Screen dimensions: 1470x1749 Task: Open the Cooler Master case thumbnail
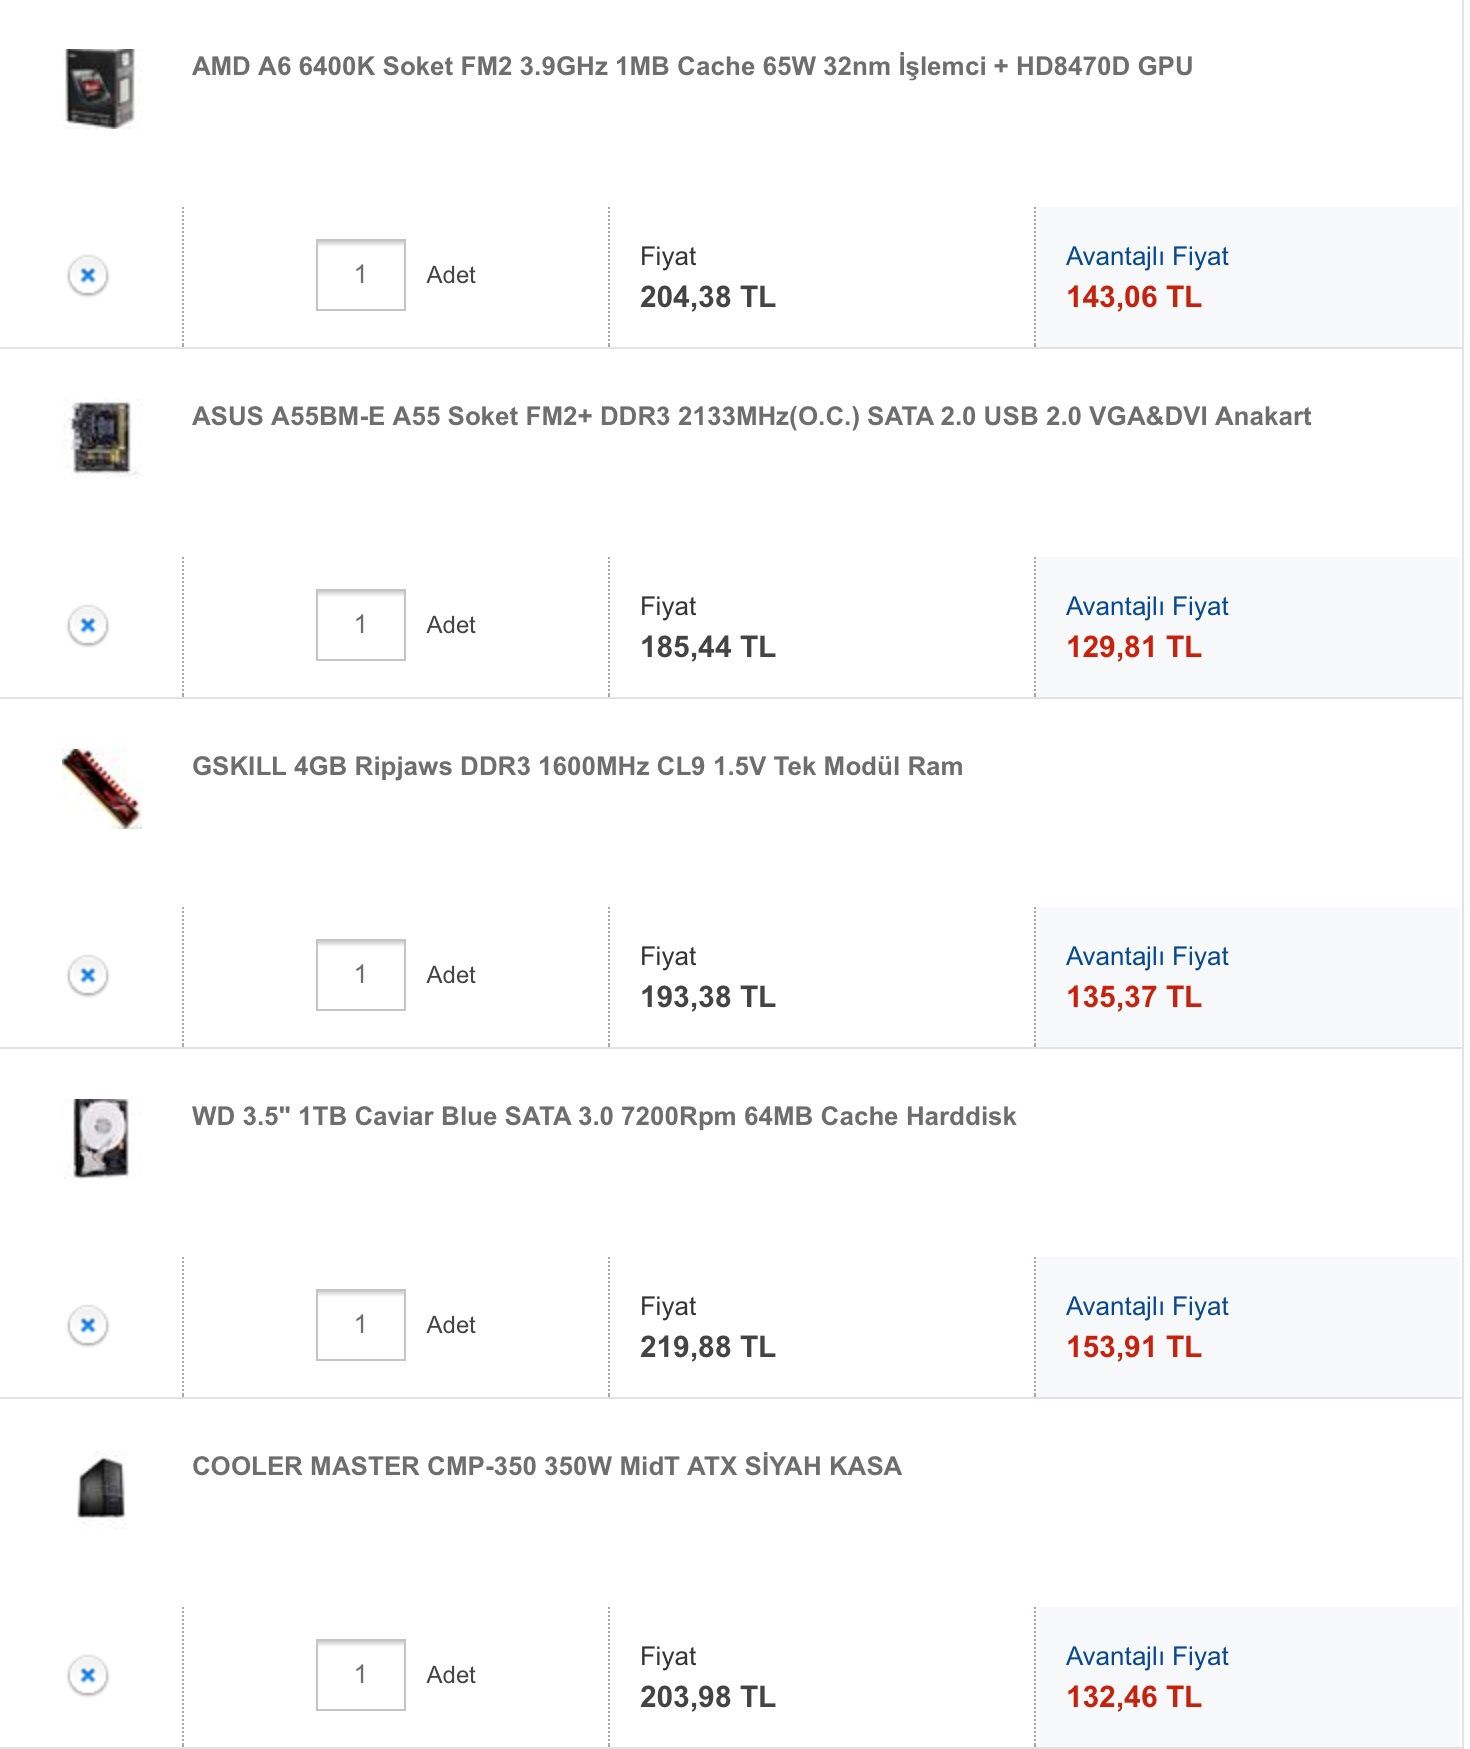(101, 1488)
